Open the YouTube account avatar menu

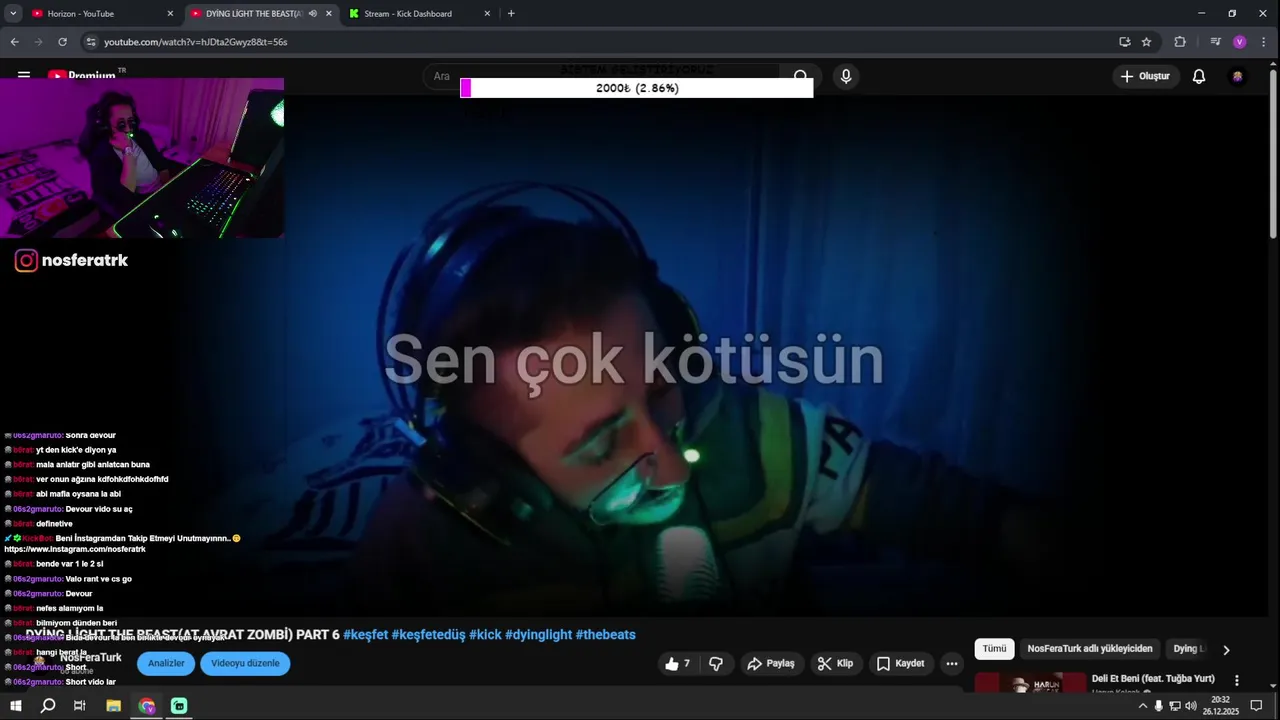click(1238, 76)
